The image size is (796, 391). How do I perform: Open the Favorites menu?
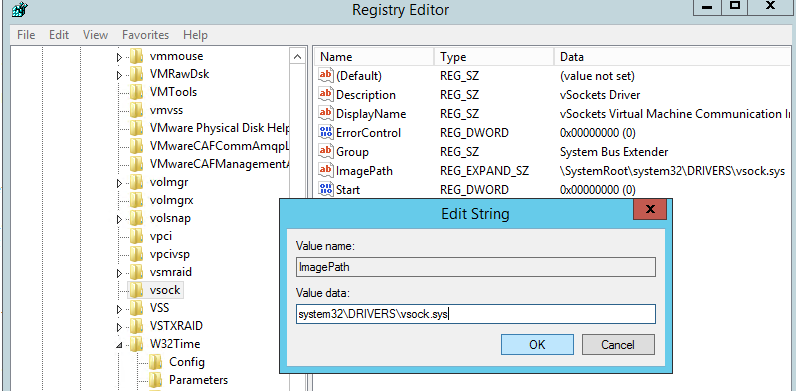click(145, 35)
